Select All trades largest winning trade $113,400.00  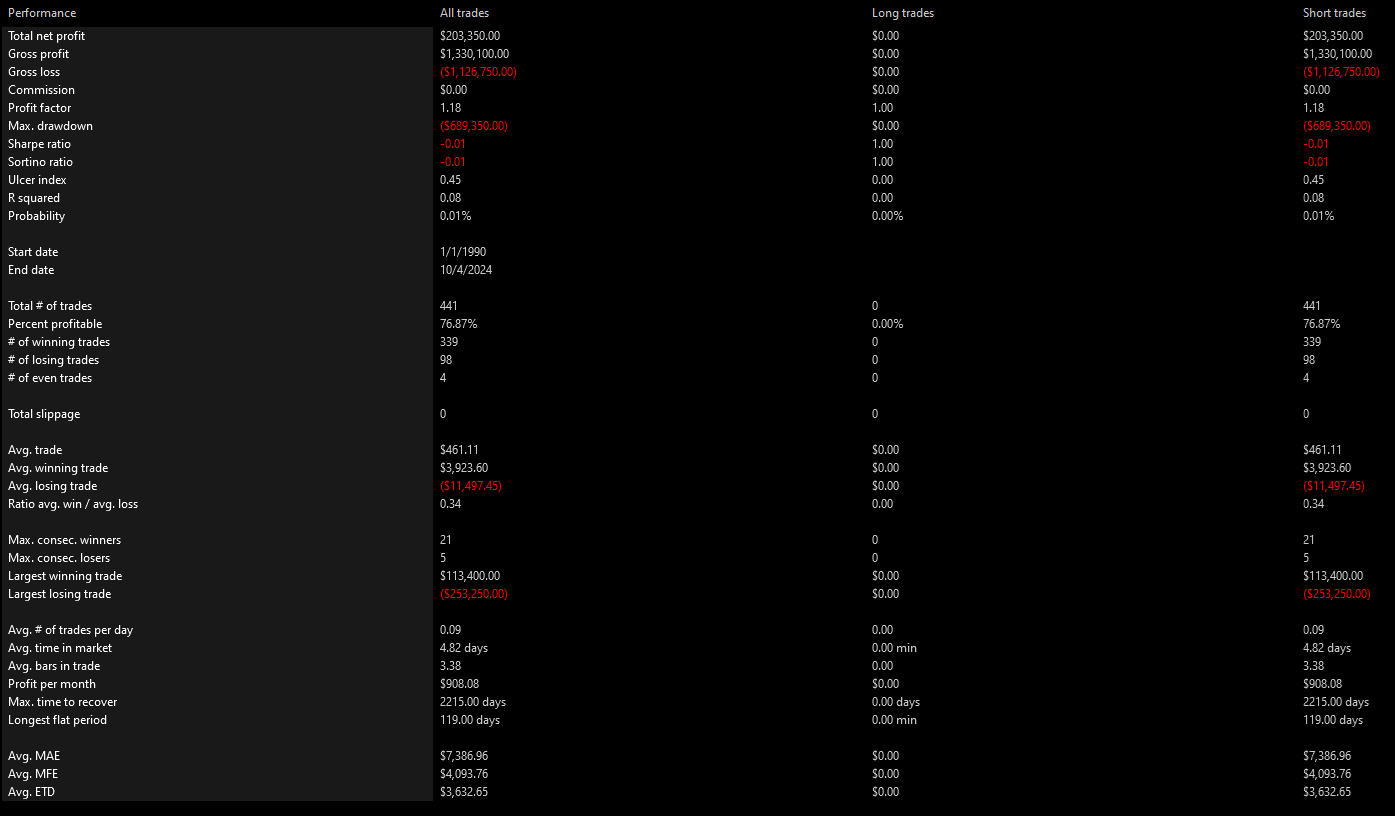point(470,576)
